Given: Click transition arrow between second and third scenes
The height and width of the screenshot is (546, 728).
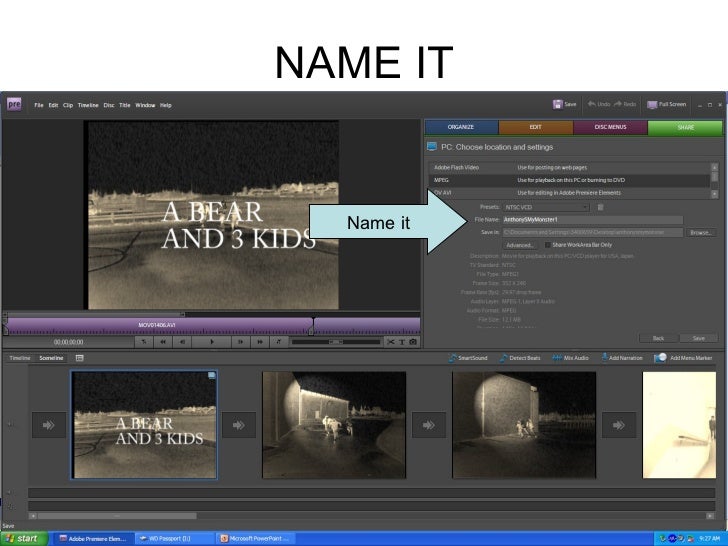Looking at the screenshot, I should pyautogui.click(x=429, y=425).
